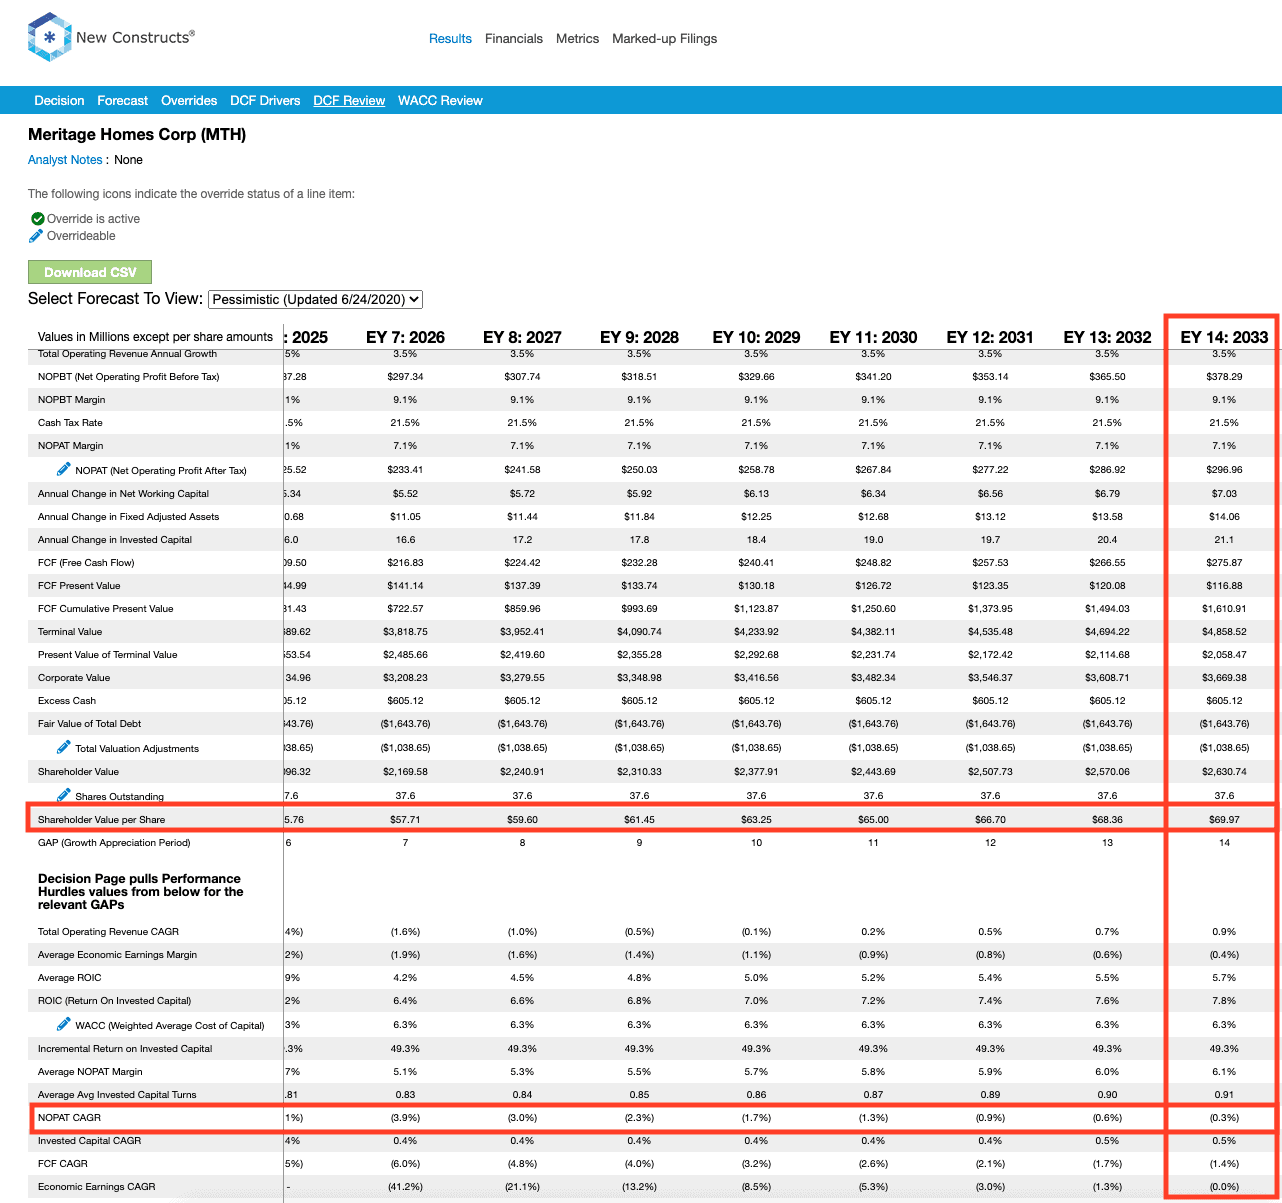Click the EY 11: 2030 column header
Viewport: 1282px width, 1203px height.
tap(873, 337)
